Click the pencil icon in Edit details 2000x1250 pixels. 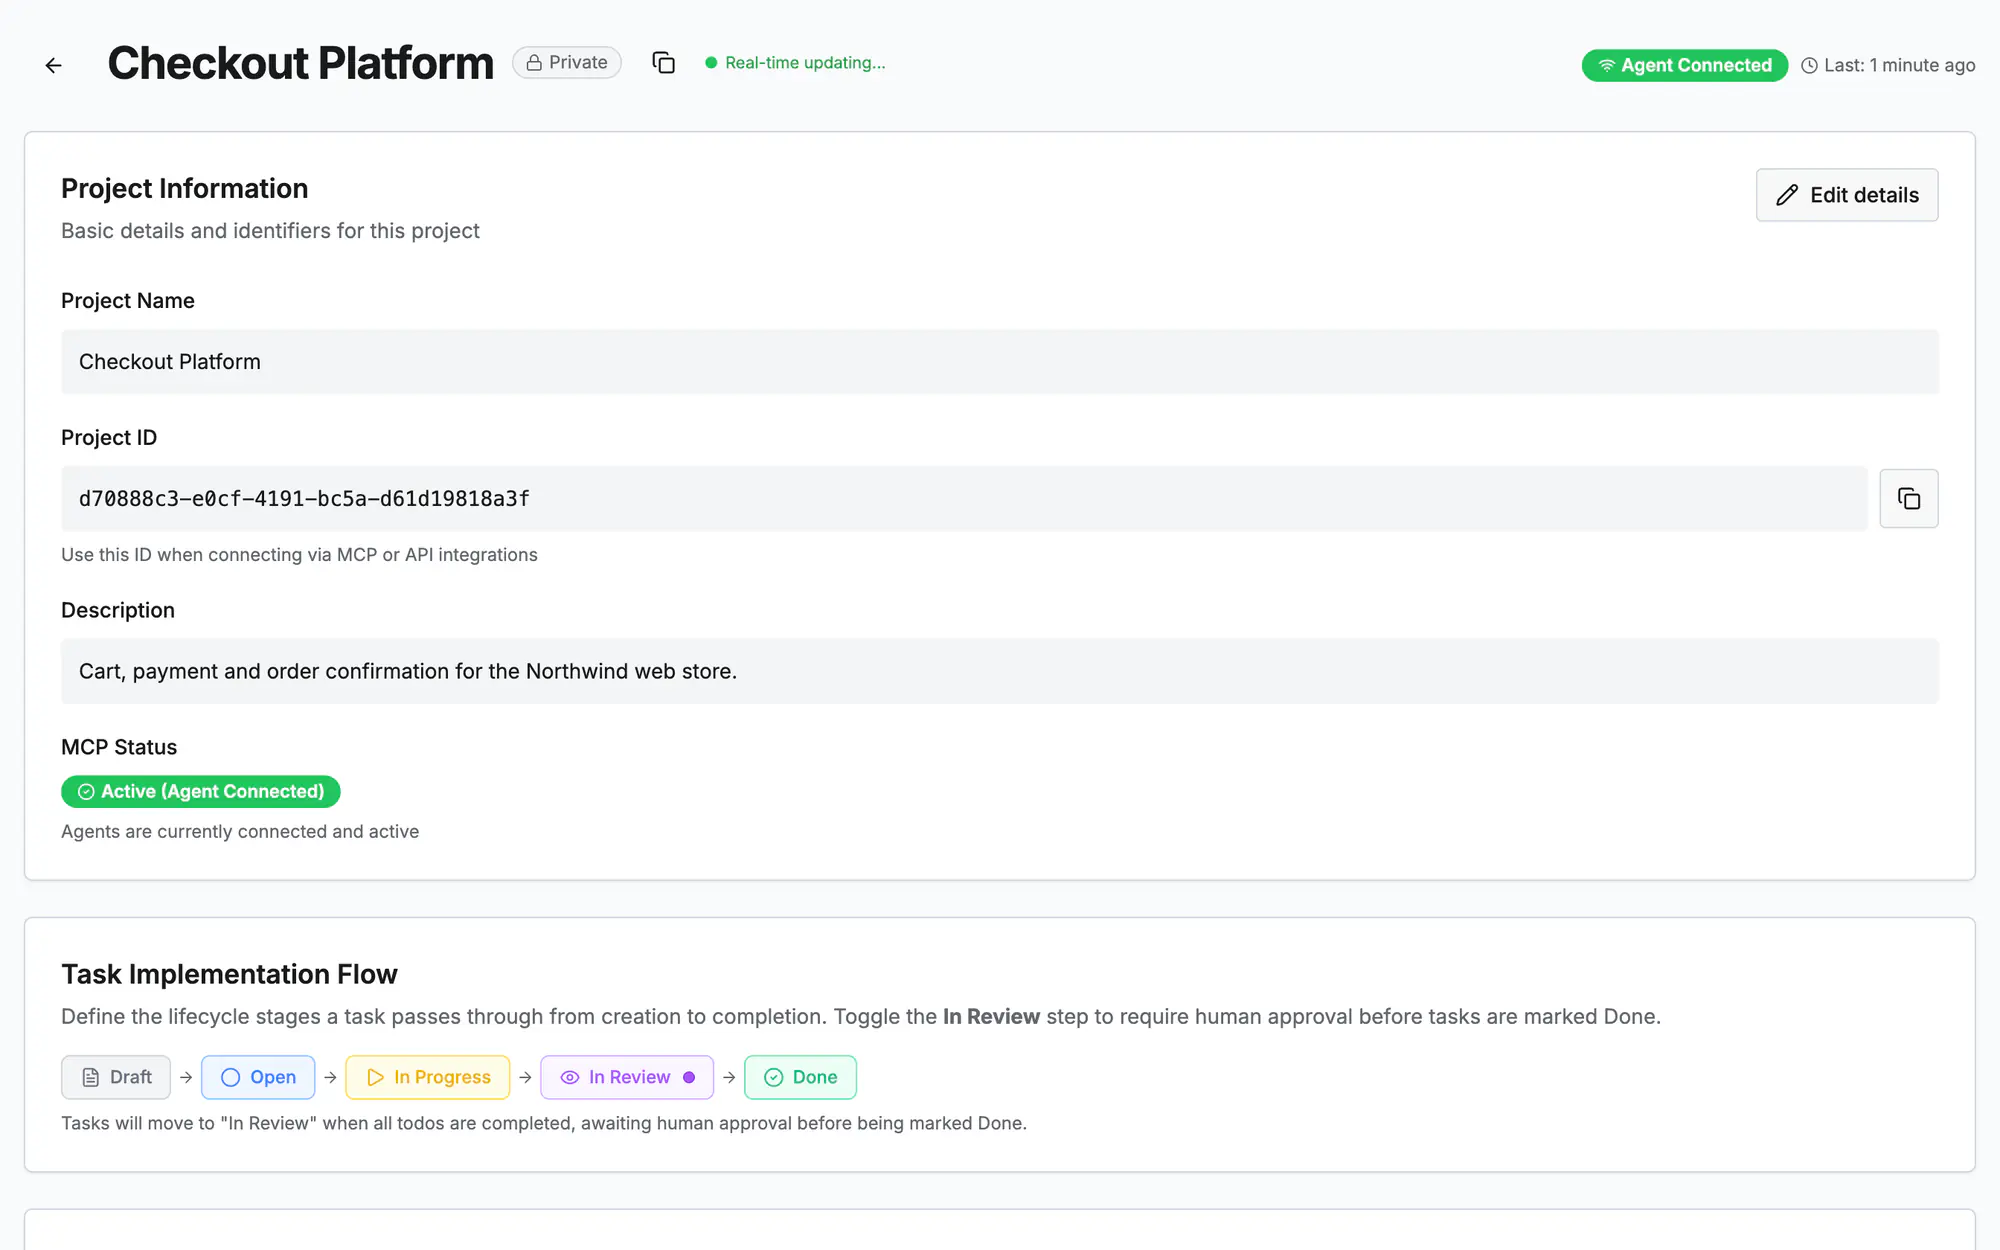coord(1787,195)
